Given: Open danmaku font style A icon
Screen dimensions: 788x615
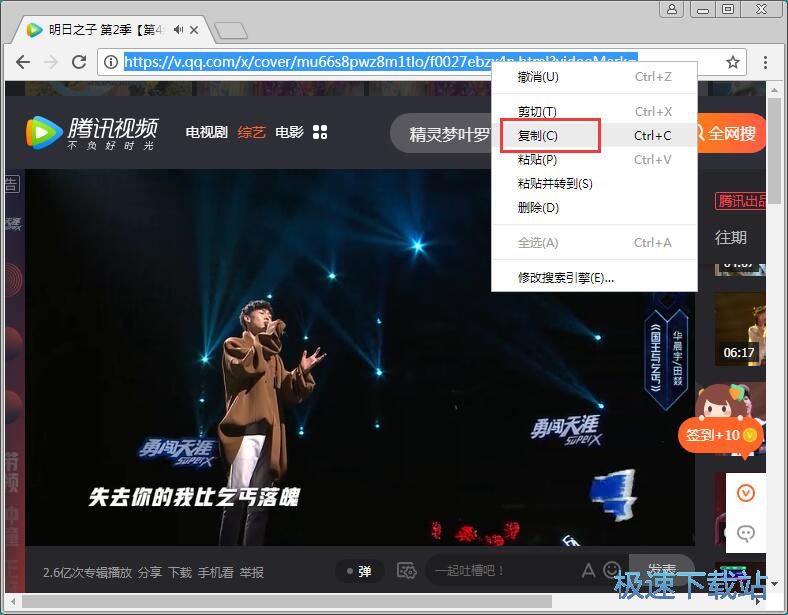Looking at the screenshot, I should click(588, 571).
